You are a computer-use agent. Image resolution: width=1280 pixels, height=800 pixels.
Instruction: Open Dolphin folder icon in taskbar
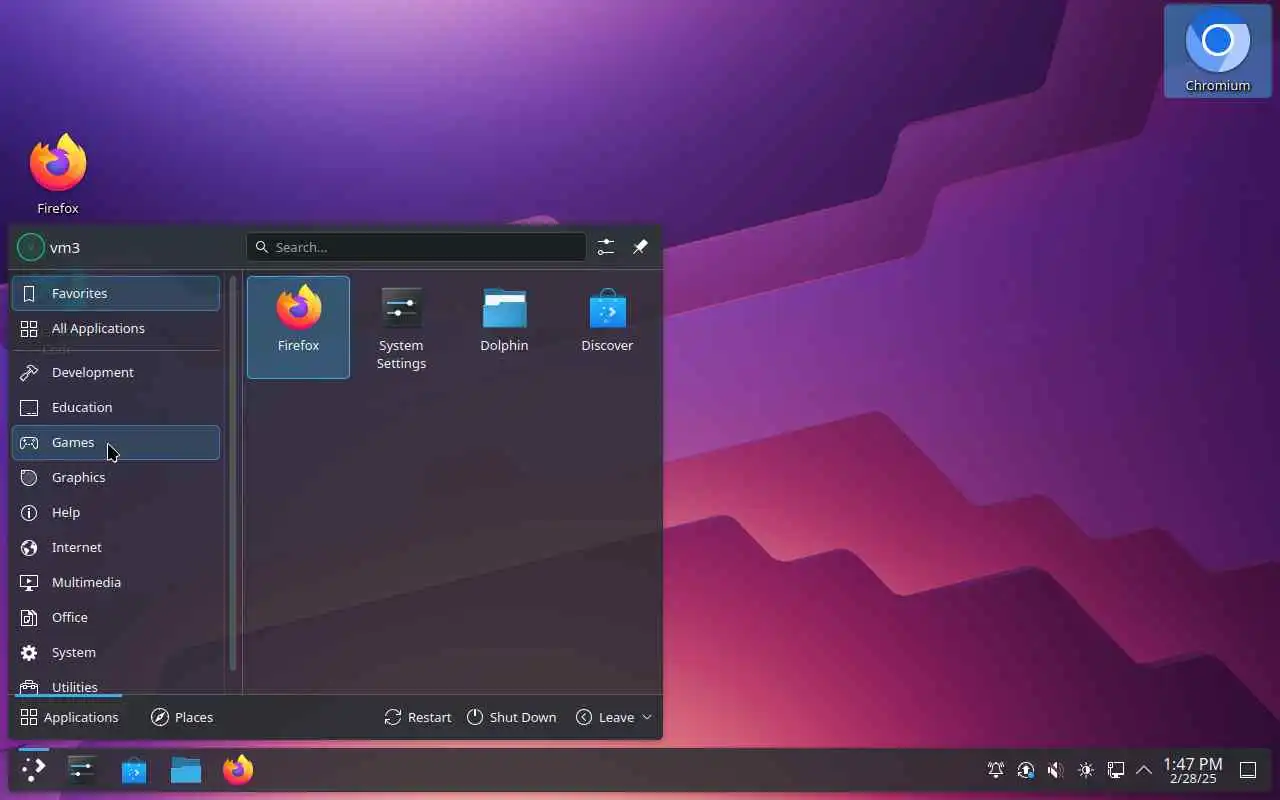186,770
